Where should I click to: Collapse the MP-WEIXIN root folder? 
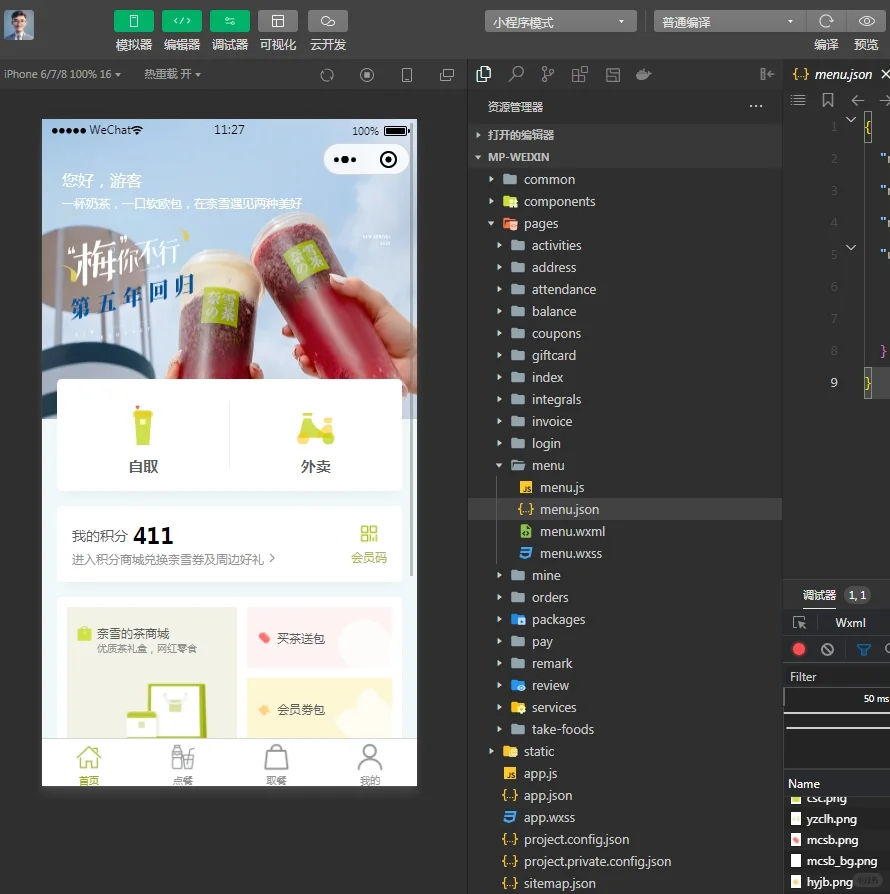click(x=625, y=157)
